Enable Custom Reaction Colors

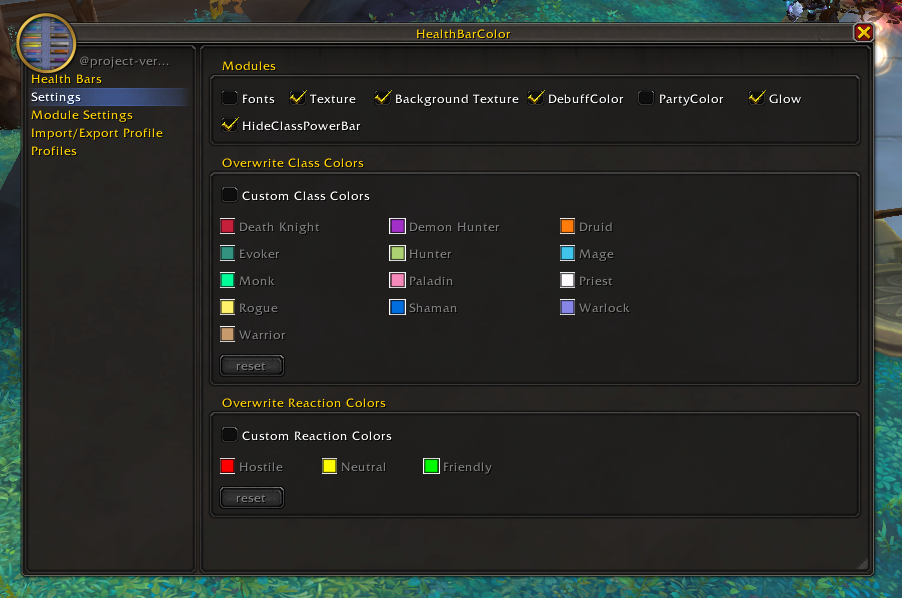coord(230,435)
